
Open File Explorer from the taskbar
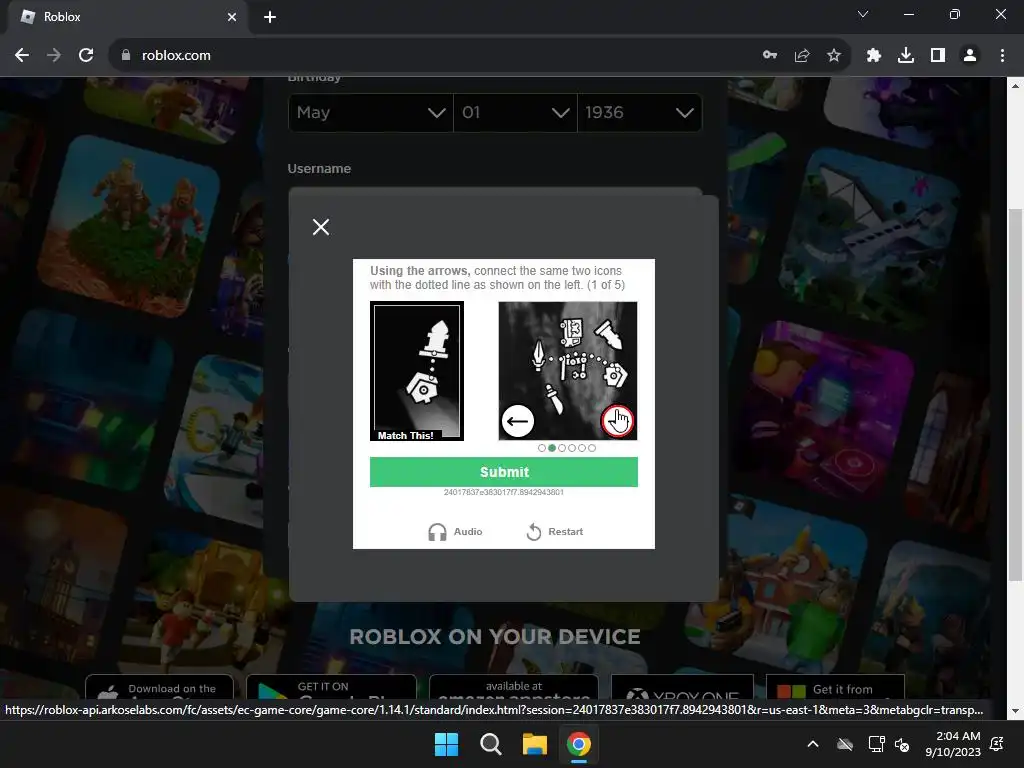coord(534,744)
